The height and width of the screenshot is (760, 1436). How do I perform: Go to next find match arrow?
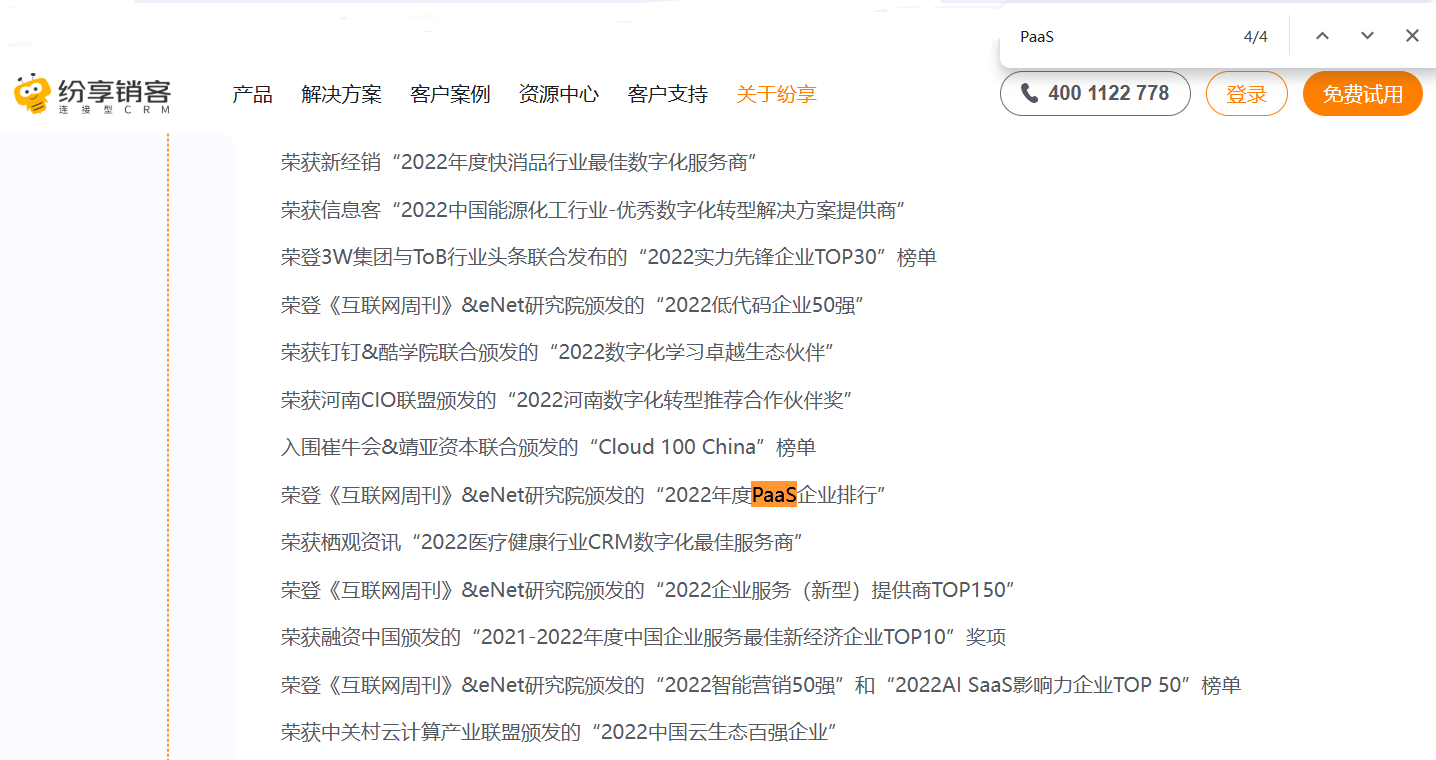tap(1367, 36)
